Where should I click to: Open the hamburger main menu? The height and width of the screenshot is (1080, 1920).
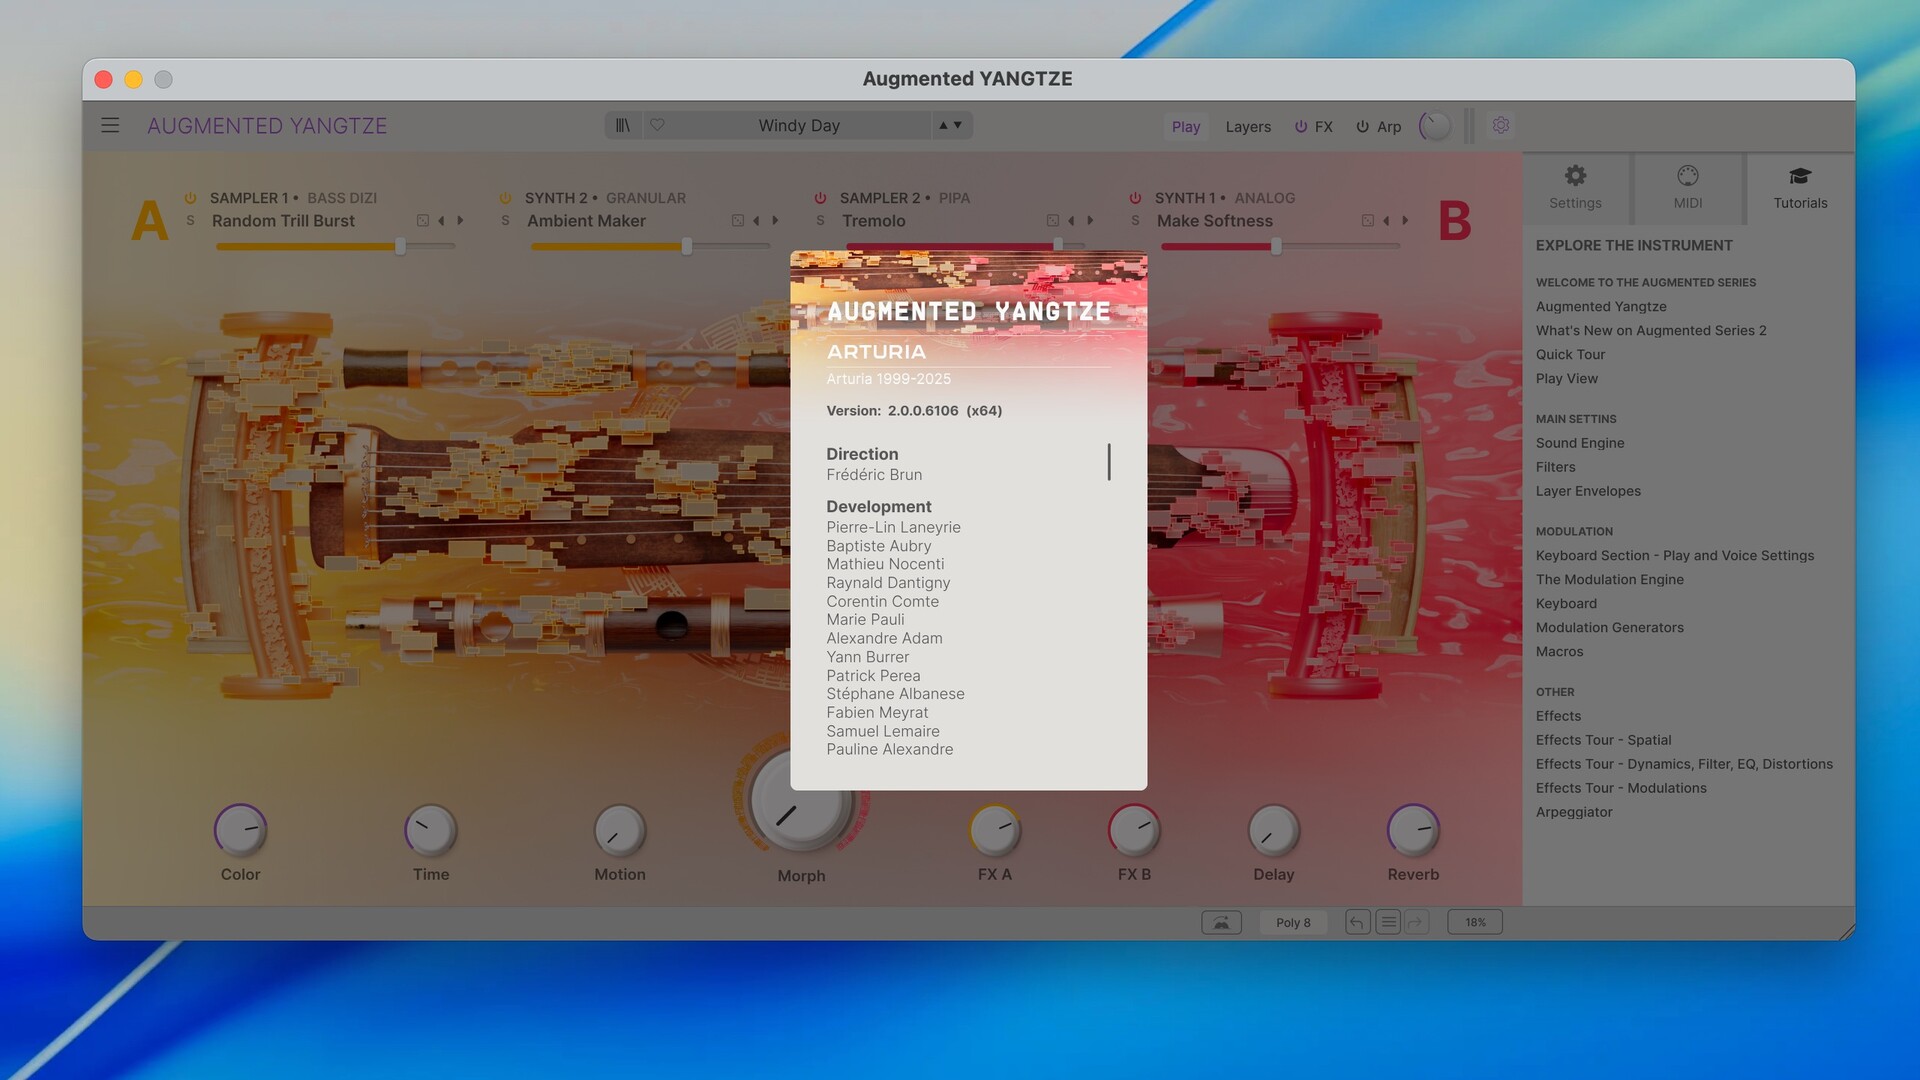(110, 125)
